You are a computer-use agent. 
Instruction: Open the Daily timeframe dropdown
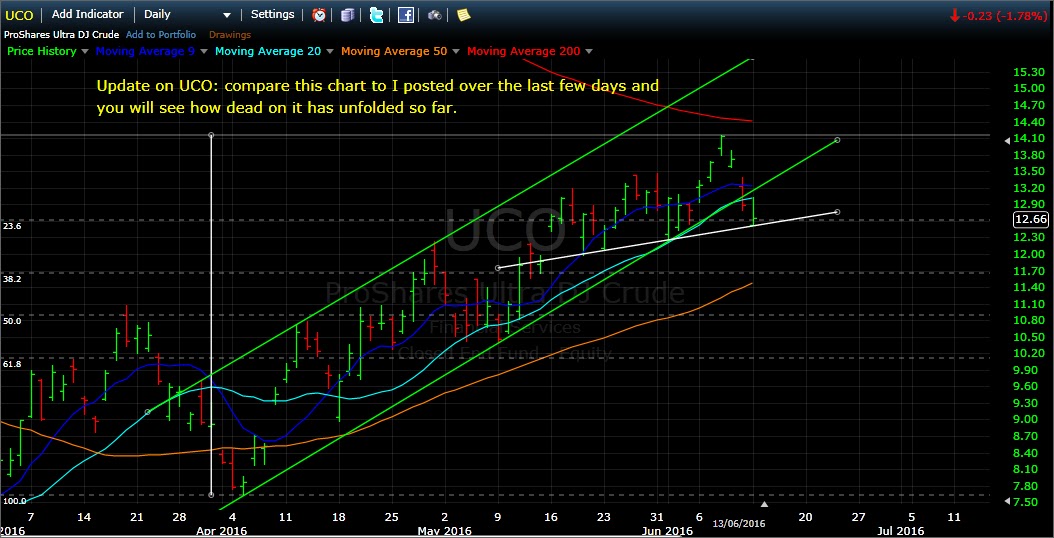tap(187, 14)
